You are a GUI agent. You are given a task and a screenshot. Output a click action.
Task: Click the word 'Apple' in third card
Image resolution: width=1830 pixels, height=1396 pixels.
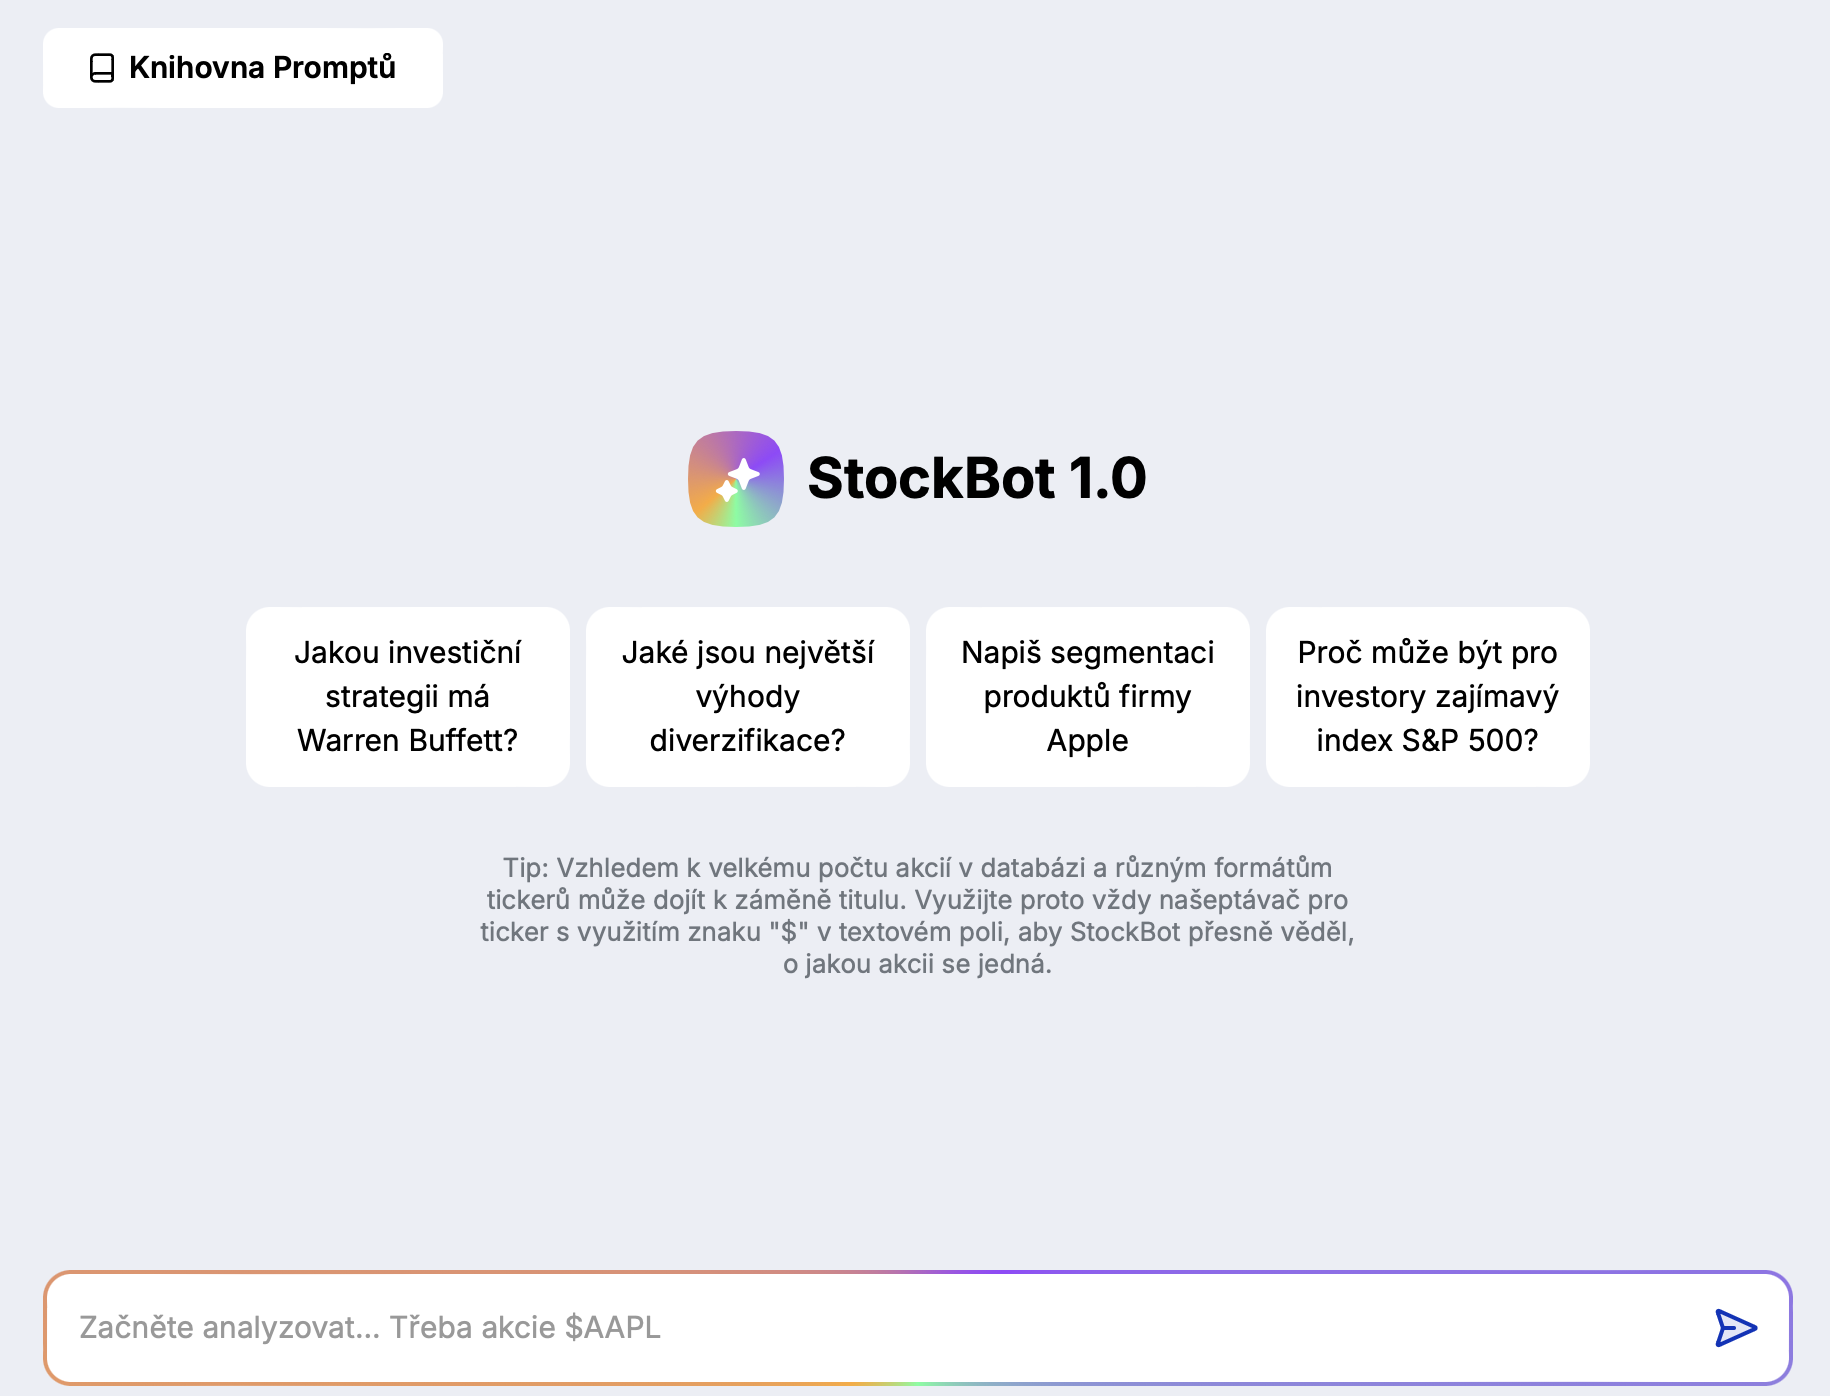click(x=1088, y=741)
